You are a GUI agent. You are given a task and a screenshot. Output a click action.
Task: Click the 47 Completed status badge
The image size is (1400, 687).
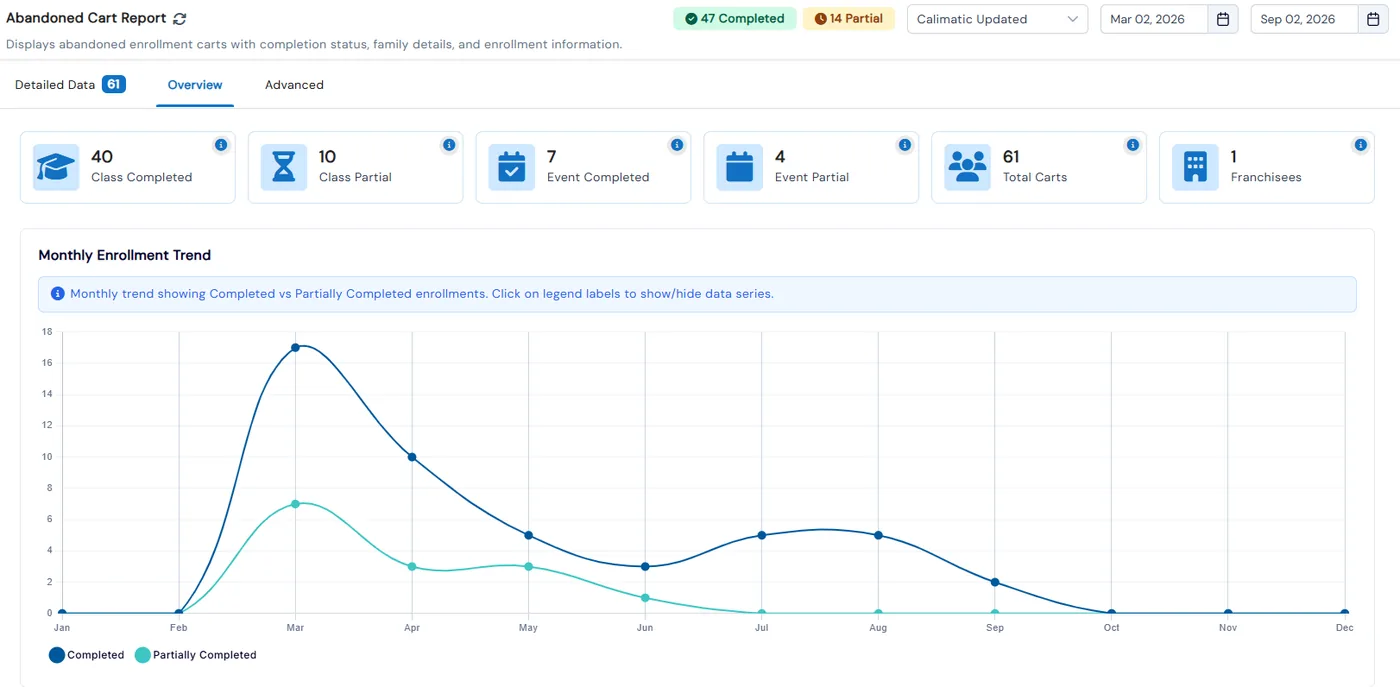pyautogui.click(x=735, y=19)
